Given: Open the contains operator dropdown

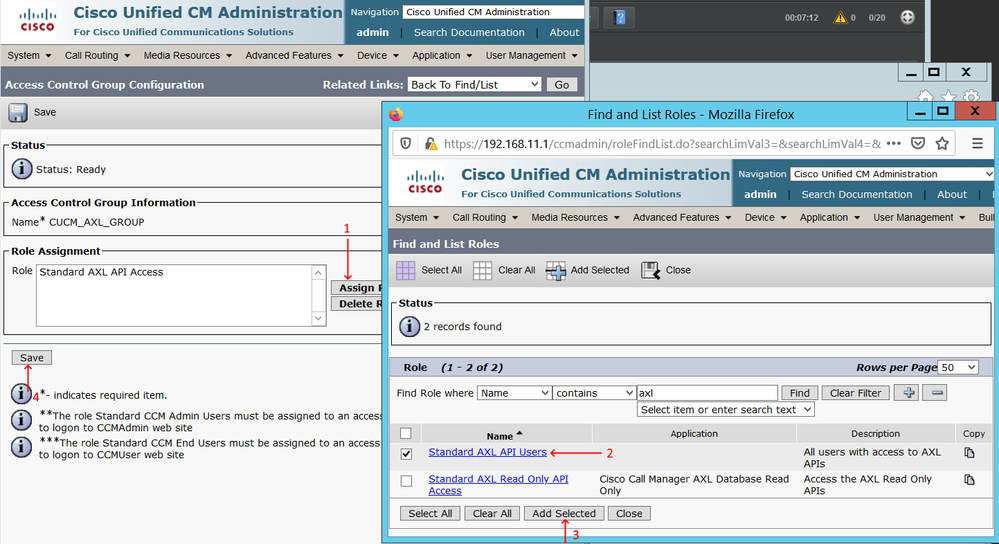Looking at the screenshot, I should (x=593, y=393).
